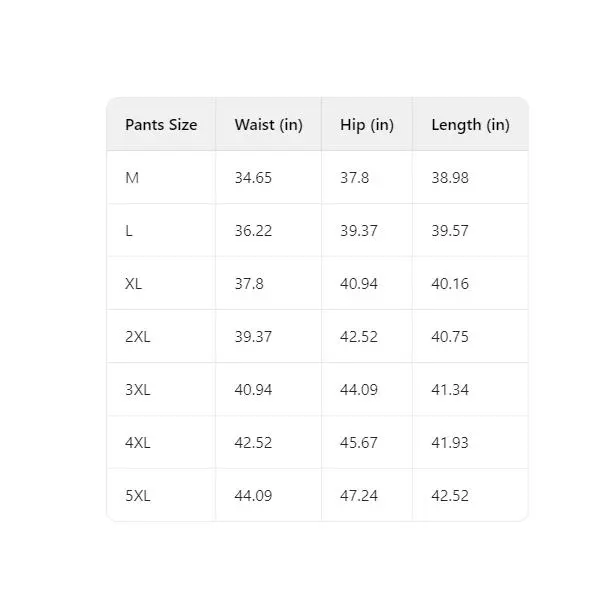Click the 3XL size label
Screen dimensions: 611x611
[x=138, y=390]
